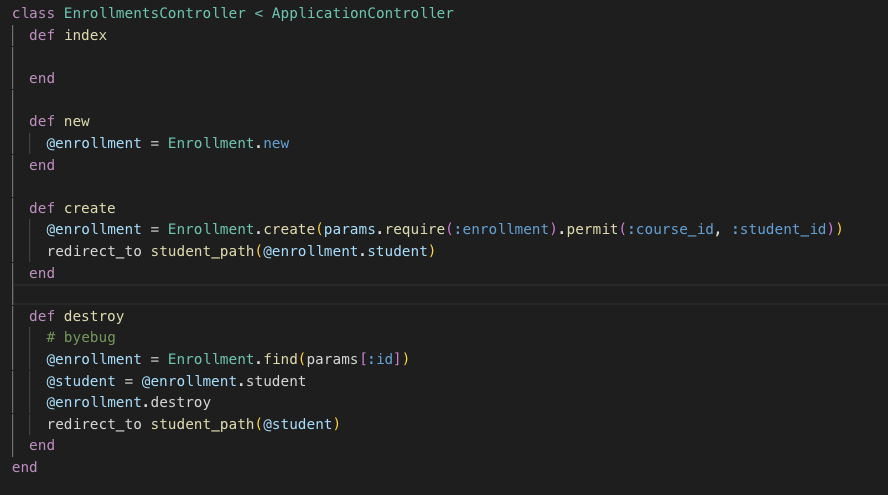Image resolution: width=888 pixels, height=495 pixels.
Task: Click the 'destroy' method name after def
Action: pos(94,316)
